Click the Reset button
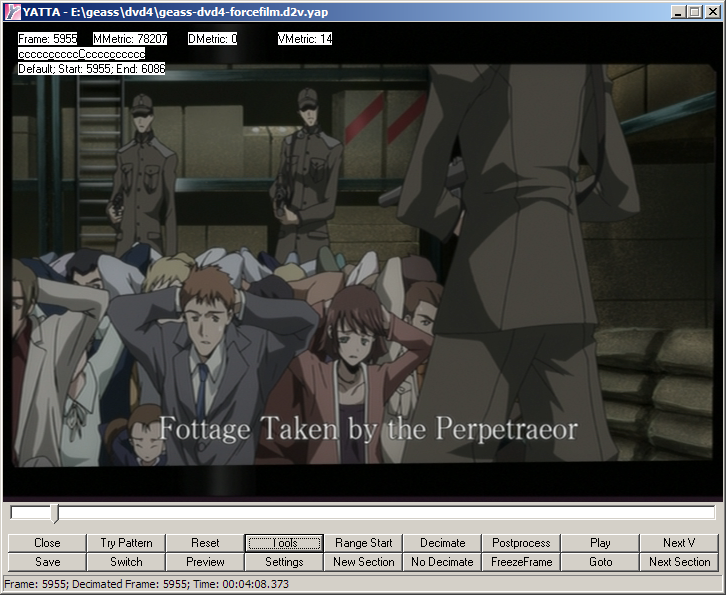The width and height of the screenshot is (726, 595). click(x=205, y=543)
